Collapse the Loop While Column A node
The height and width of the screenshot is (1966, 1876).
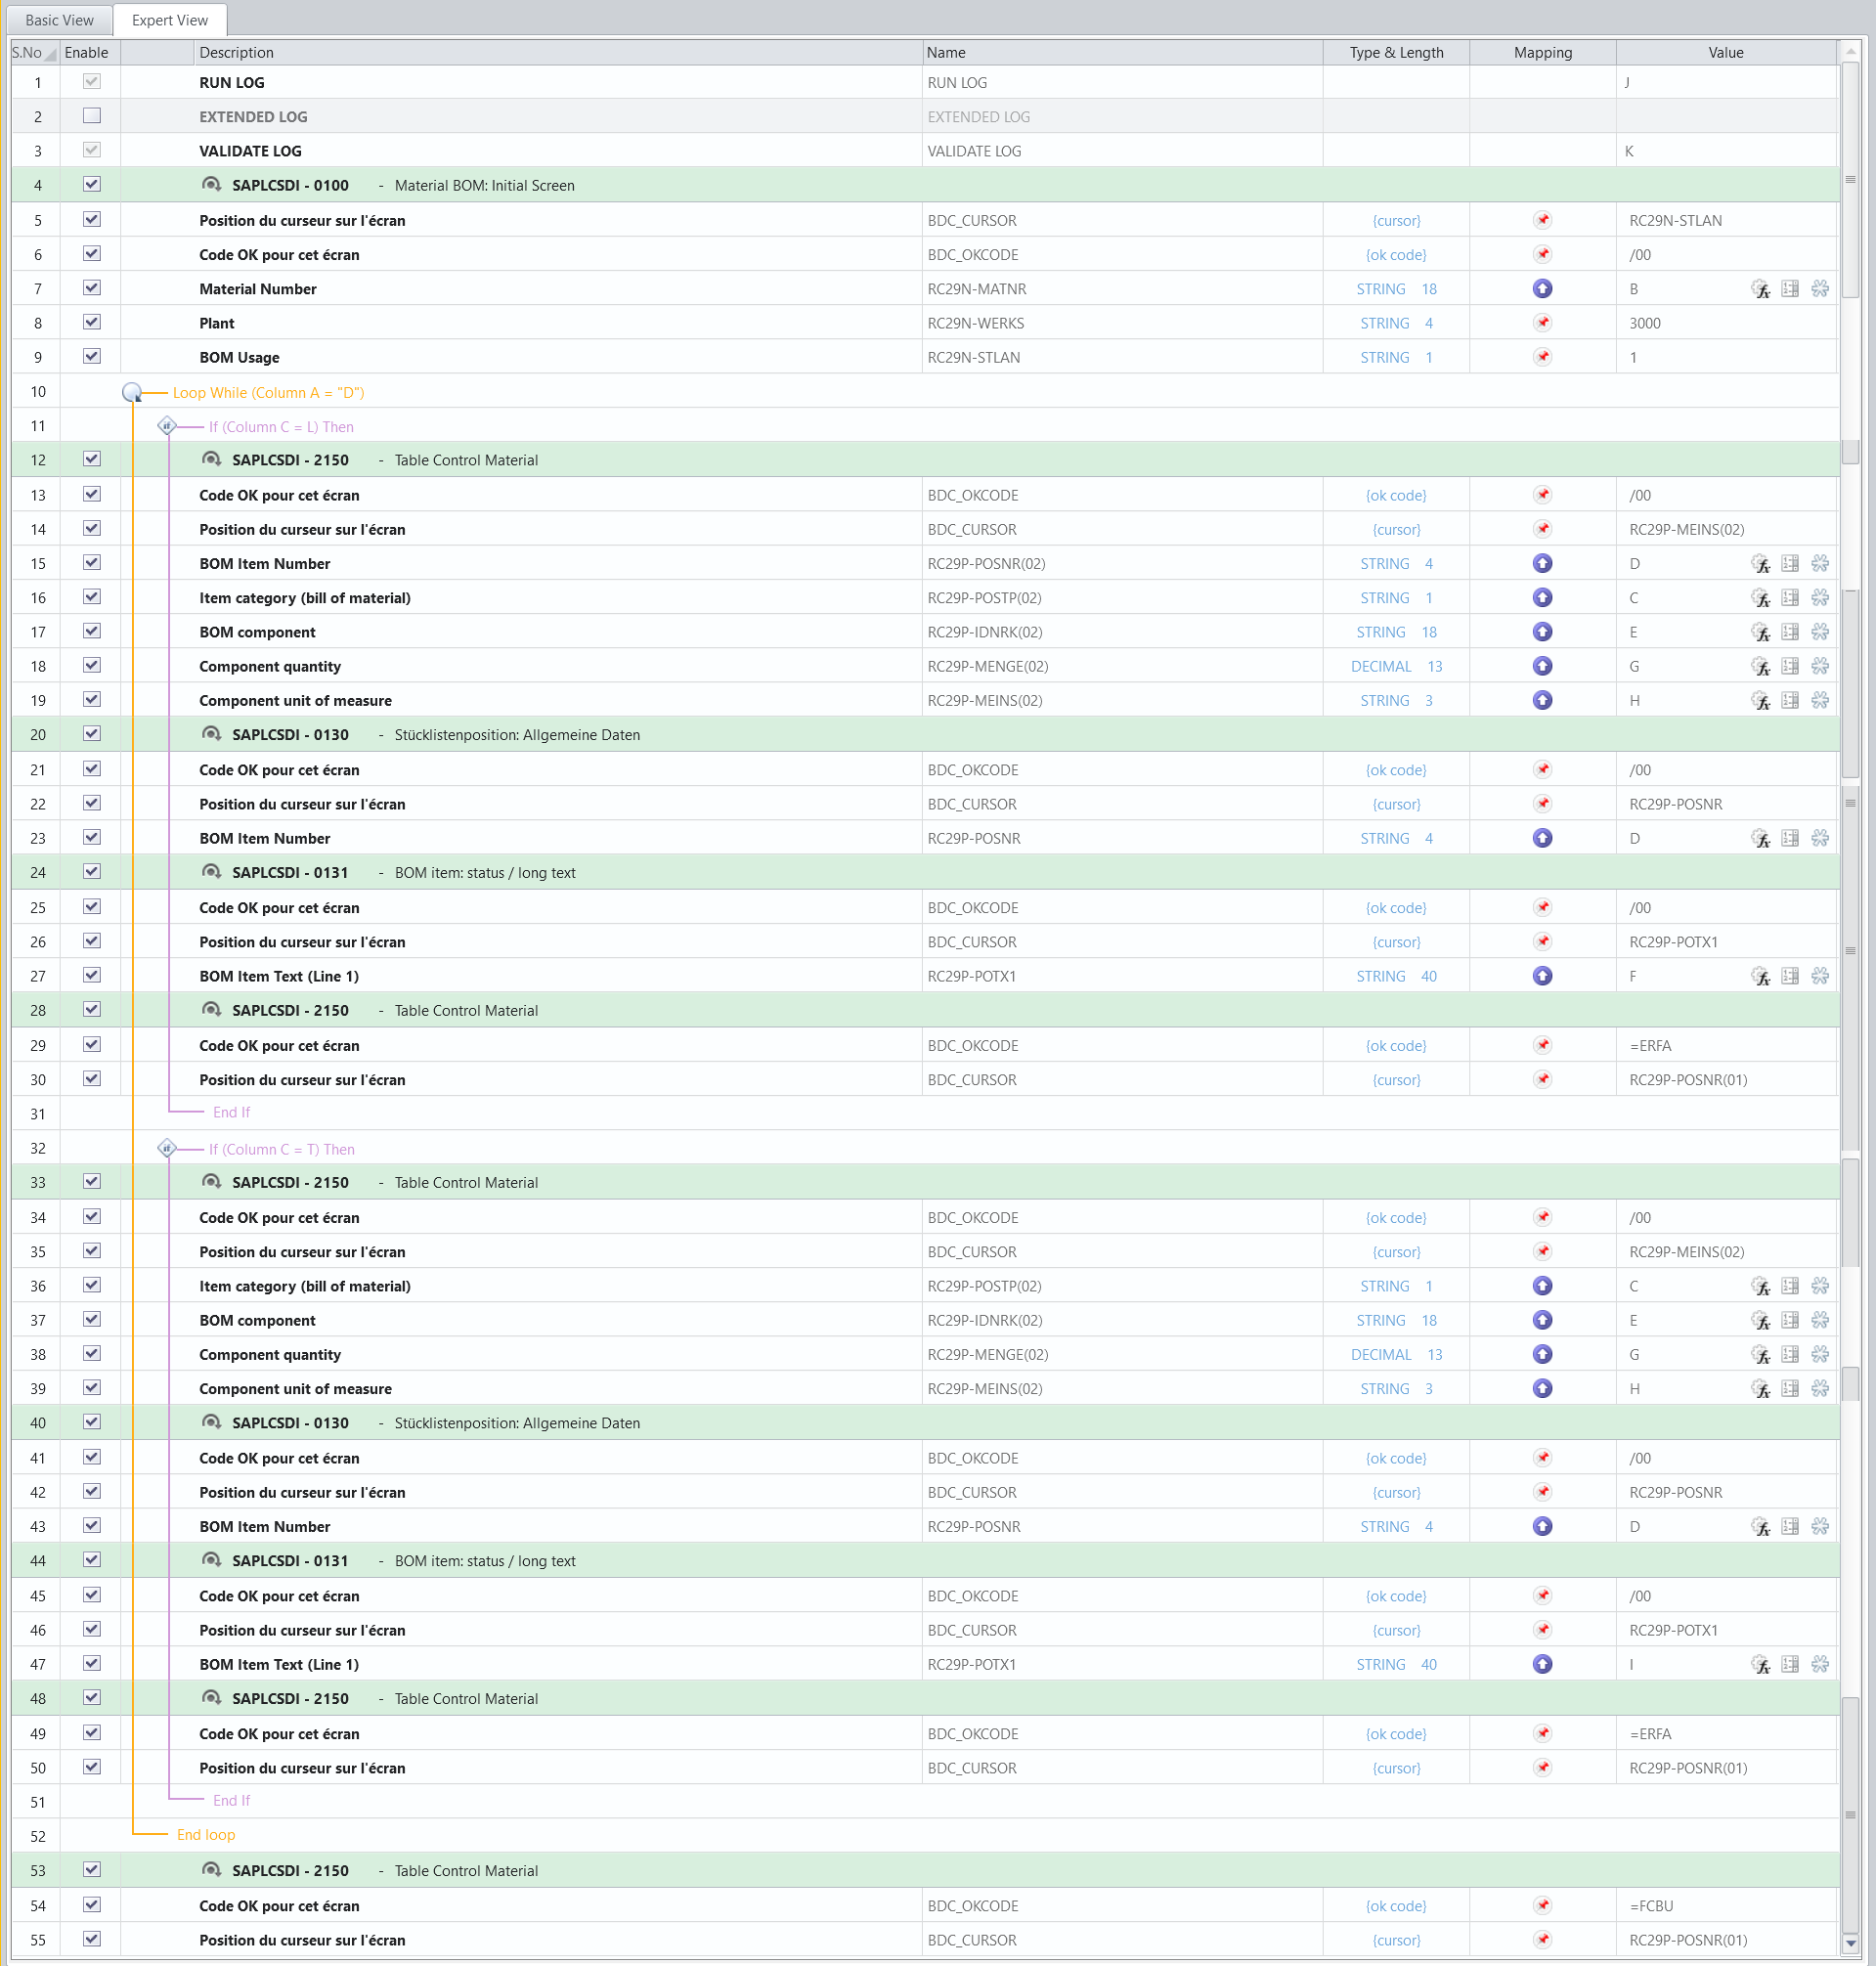pyautogui.click(x=132, y=392)
